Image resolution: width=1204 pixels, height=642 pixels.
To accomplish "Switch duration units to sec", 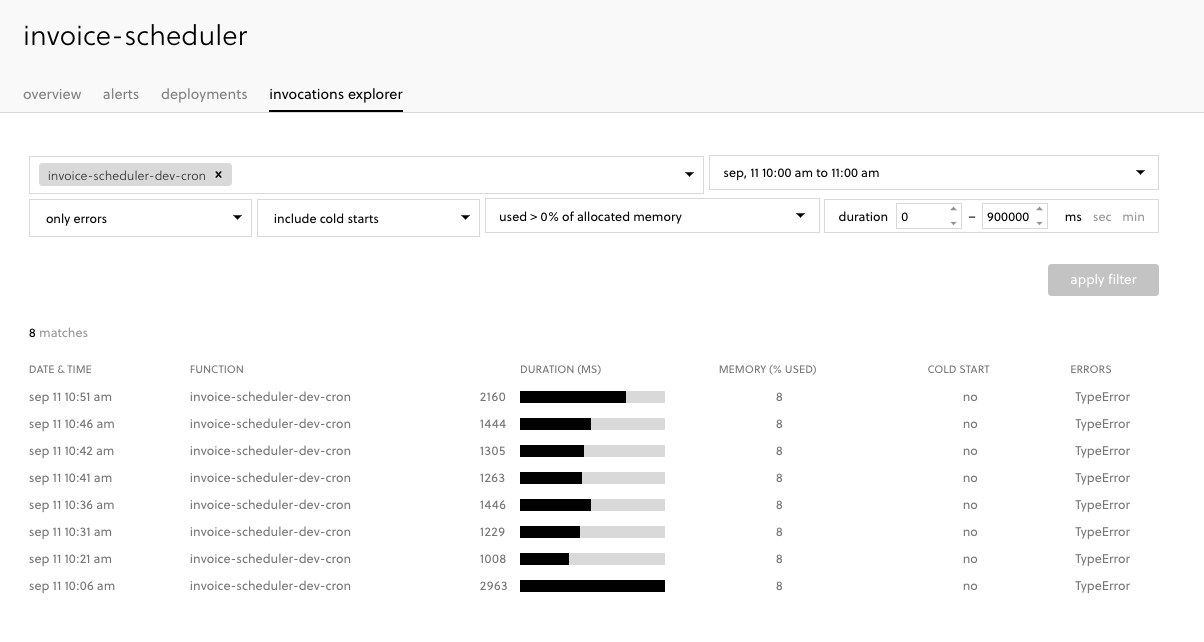I will point(1102,216).
